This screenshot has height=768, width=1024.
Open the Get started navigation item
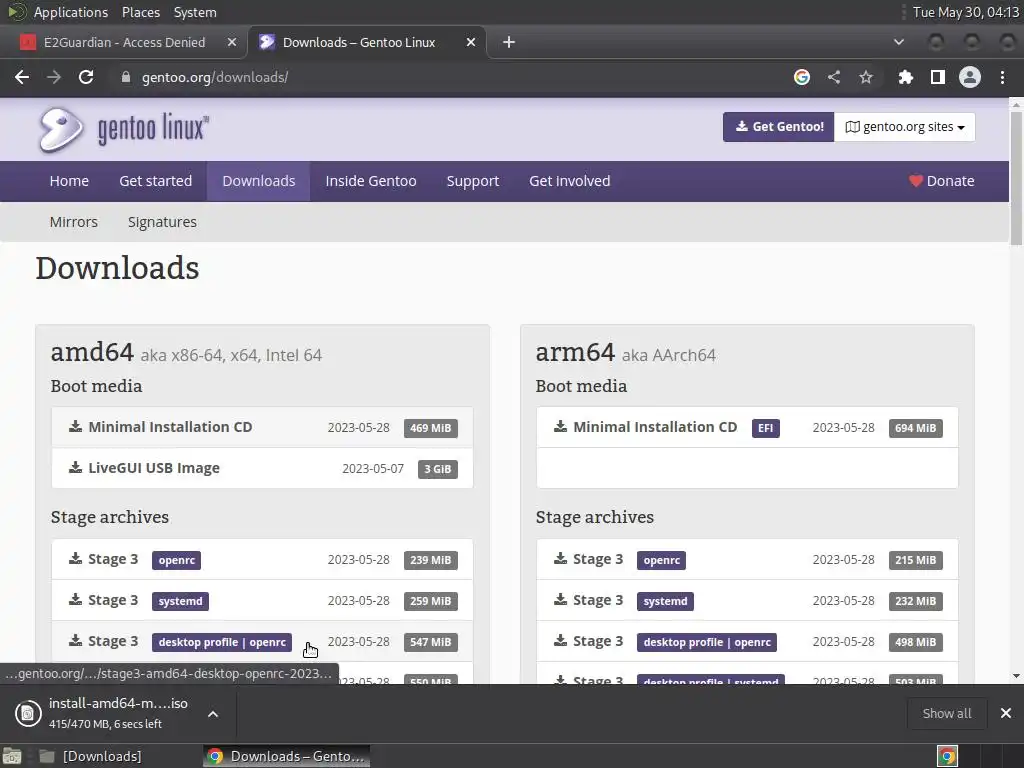pyautogui.click(x=155, y=181)
